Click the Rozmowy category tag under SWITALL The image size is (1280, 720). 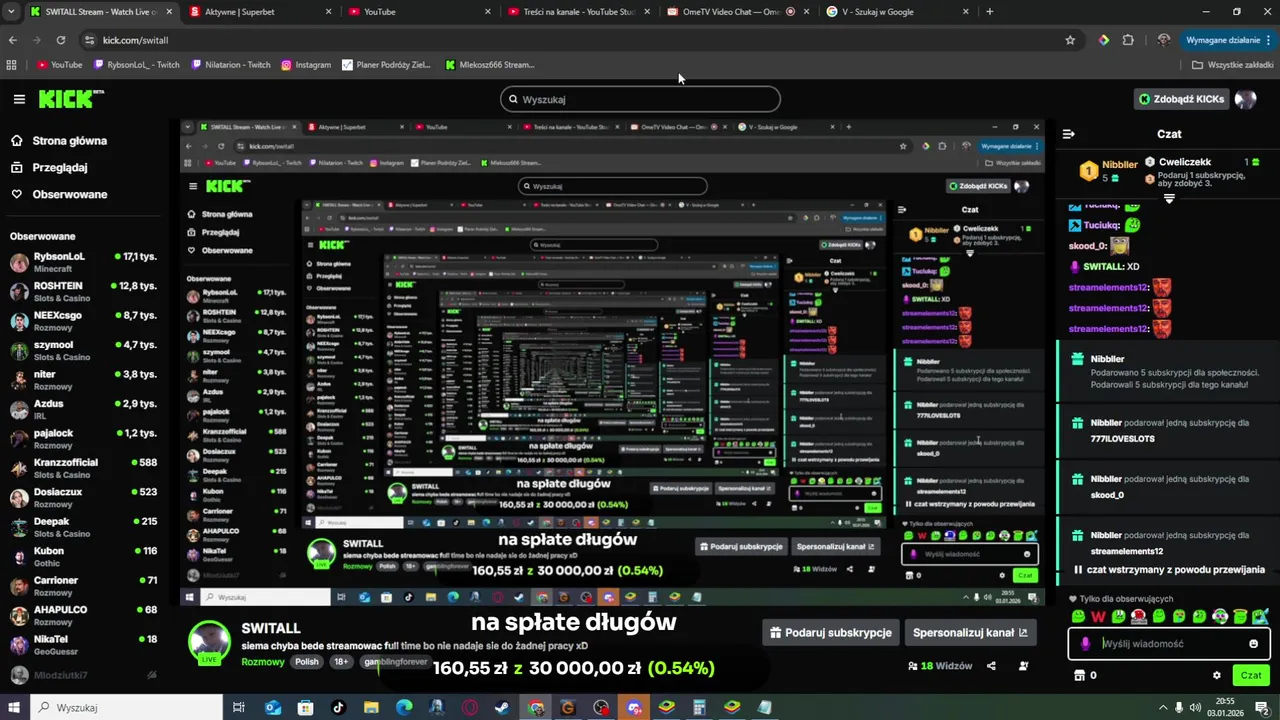click(263, 662)
